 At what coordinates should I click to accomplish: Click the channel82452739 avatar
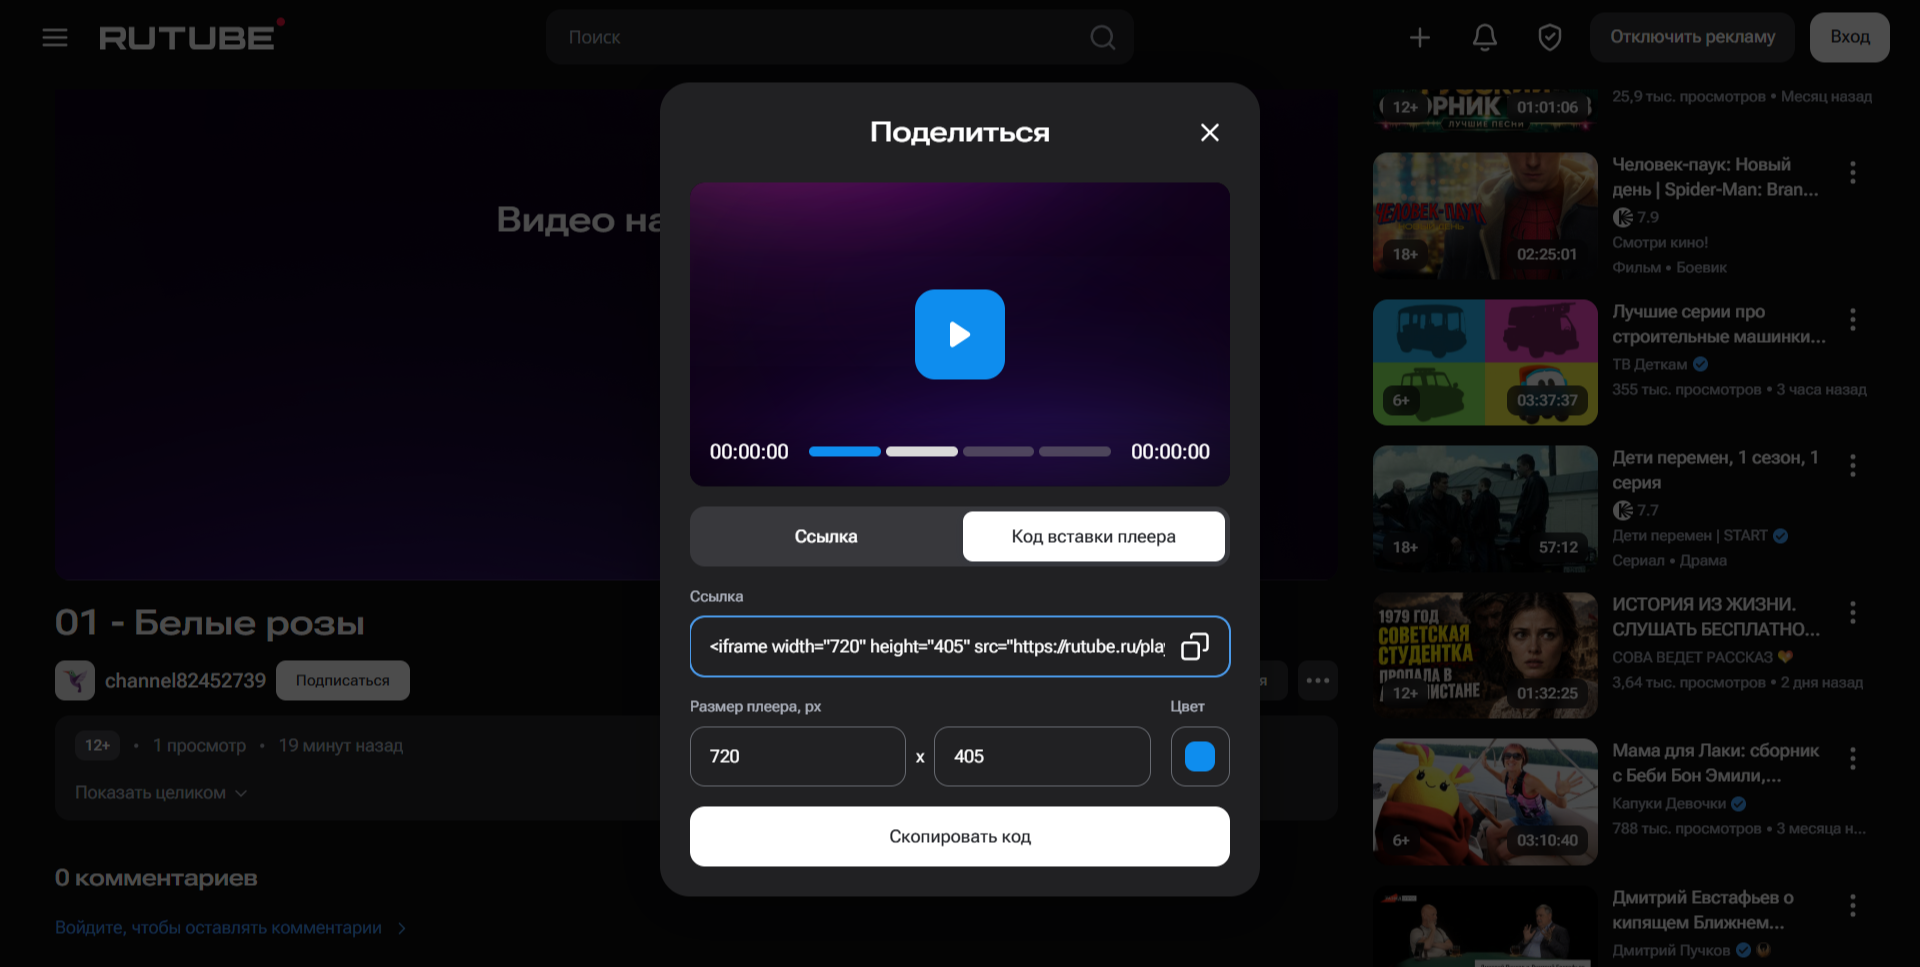[75, 680]
